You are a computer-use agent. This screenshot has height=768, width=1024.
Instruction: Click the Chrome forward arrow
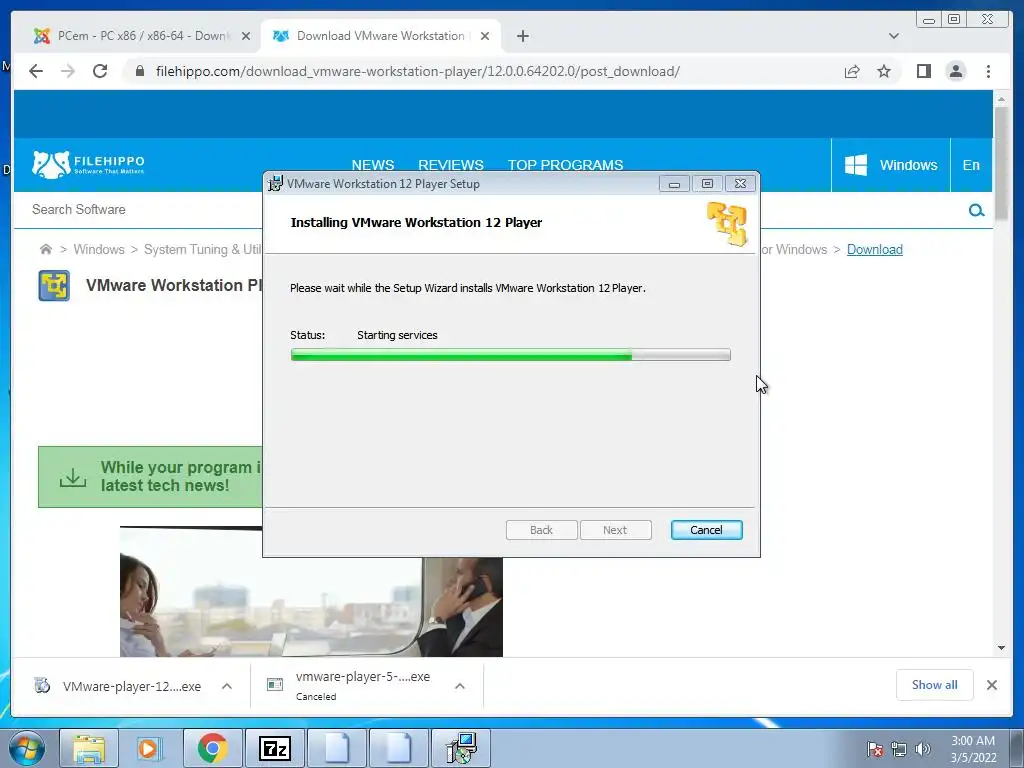coord(68,71)
